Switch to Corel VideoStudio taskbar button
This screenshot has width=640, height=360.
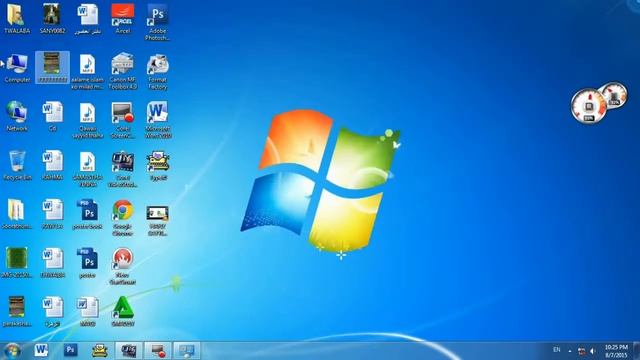[129, 350]
